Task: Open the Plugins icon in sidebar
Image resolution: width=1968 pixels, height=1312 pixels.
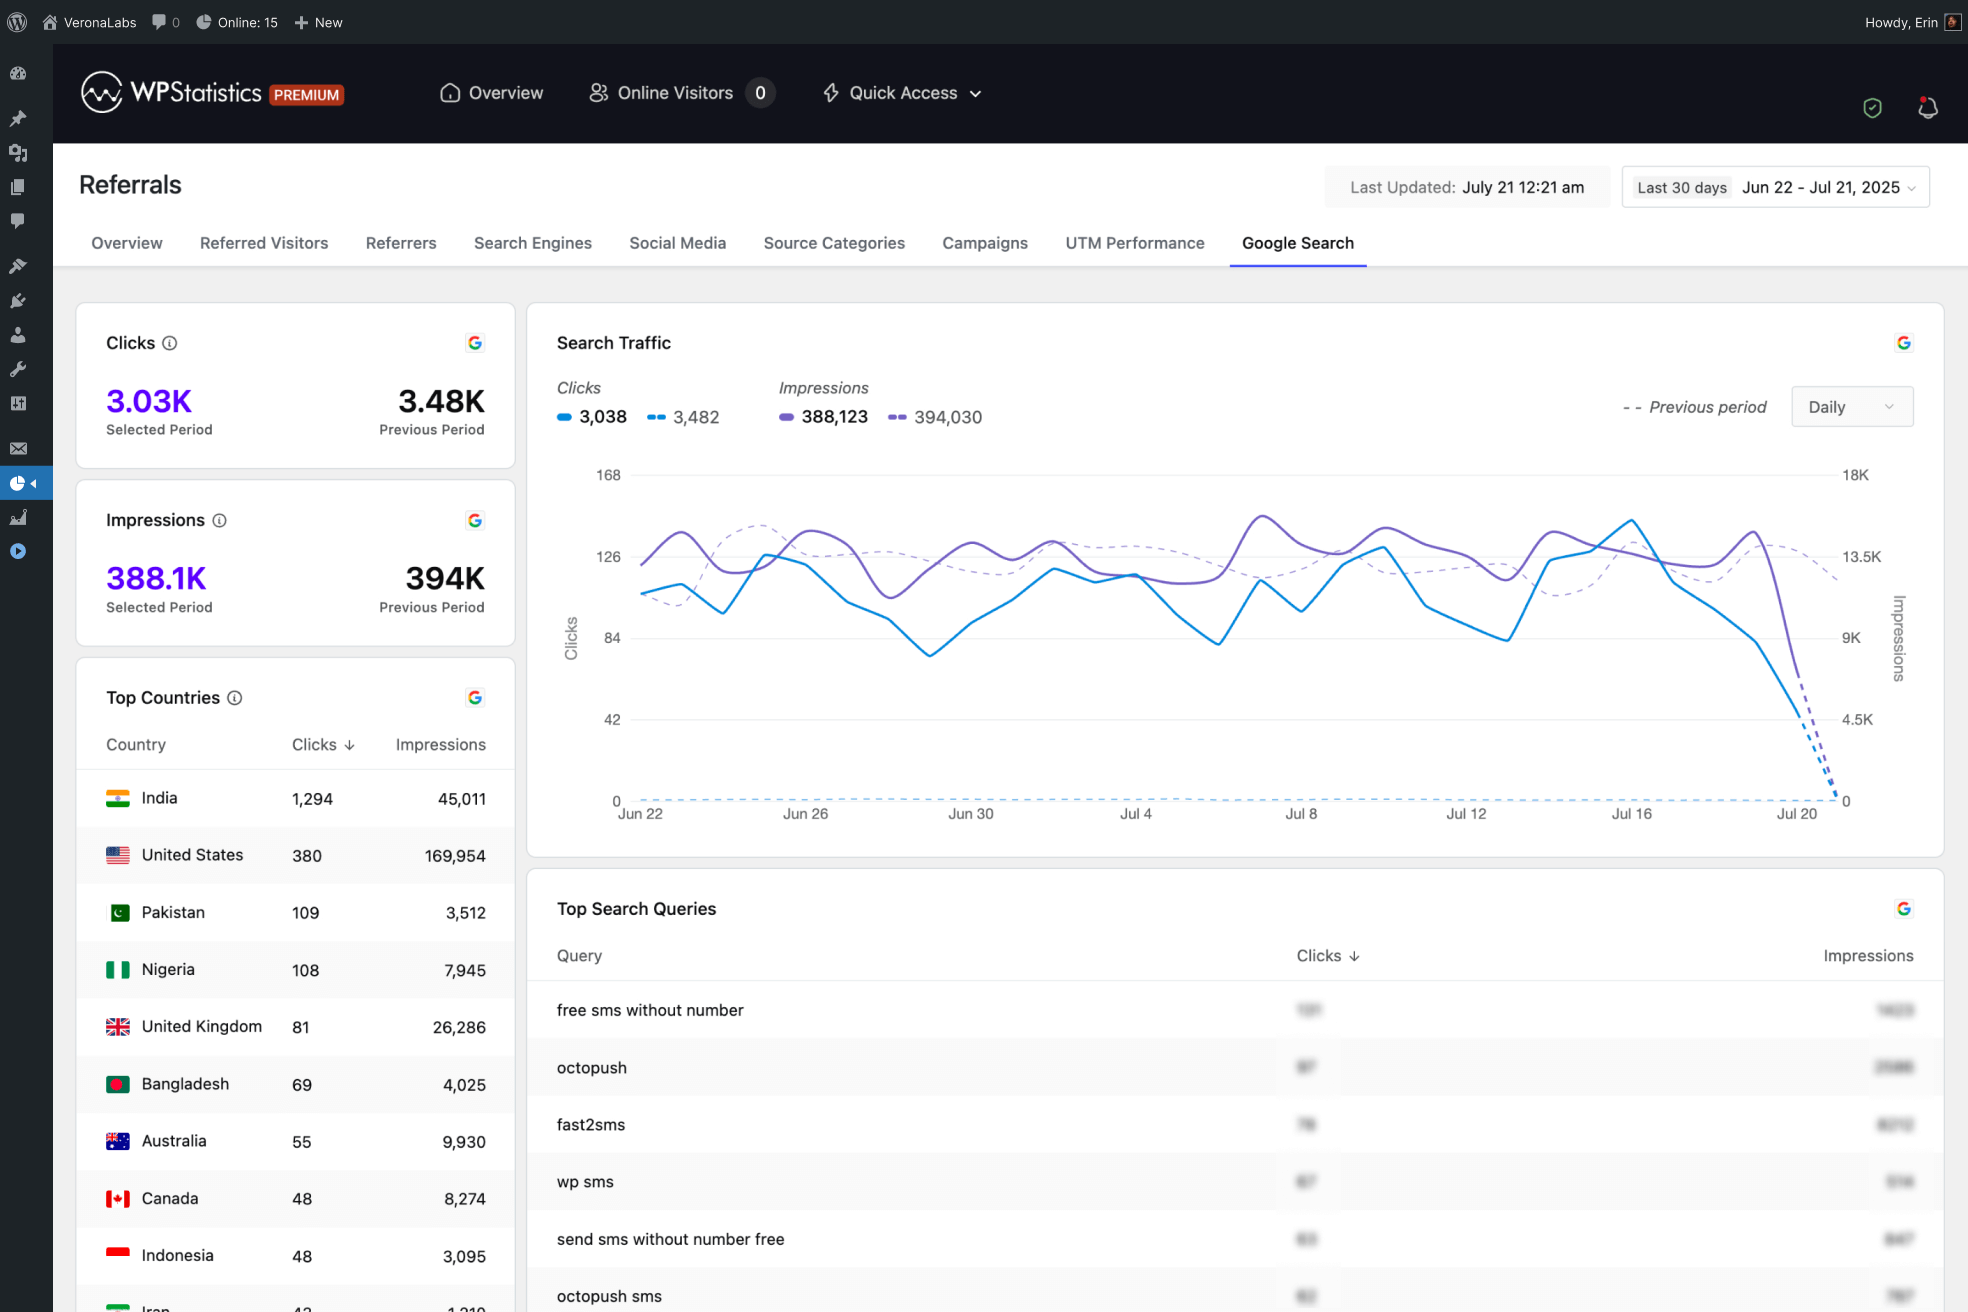Action: [18, 301]
